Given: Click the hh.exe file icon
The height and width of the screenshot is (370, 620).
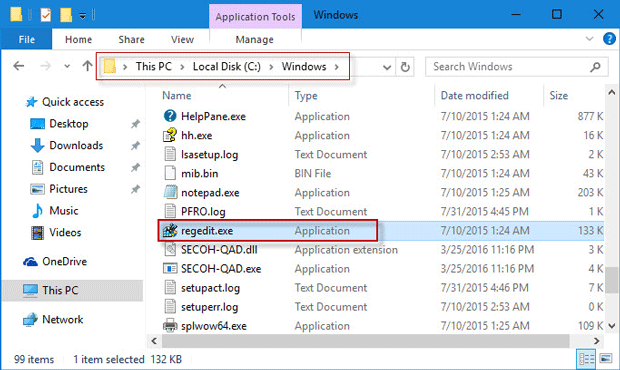Looking at the screenshot, I should [x=170, y=135].
